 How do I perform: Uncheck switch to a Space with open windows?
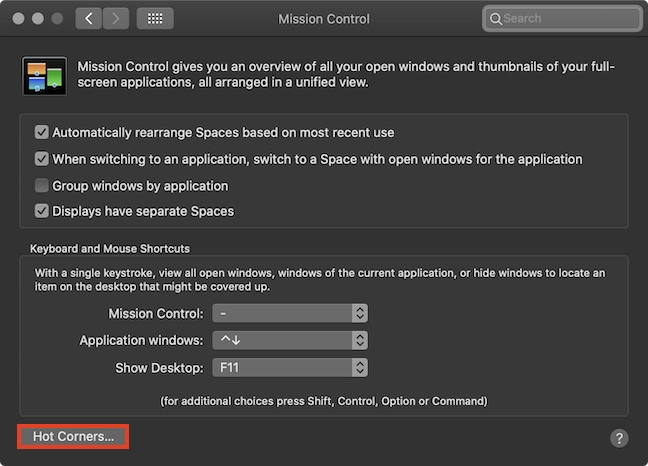[41, 159]
